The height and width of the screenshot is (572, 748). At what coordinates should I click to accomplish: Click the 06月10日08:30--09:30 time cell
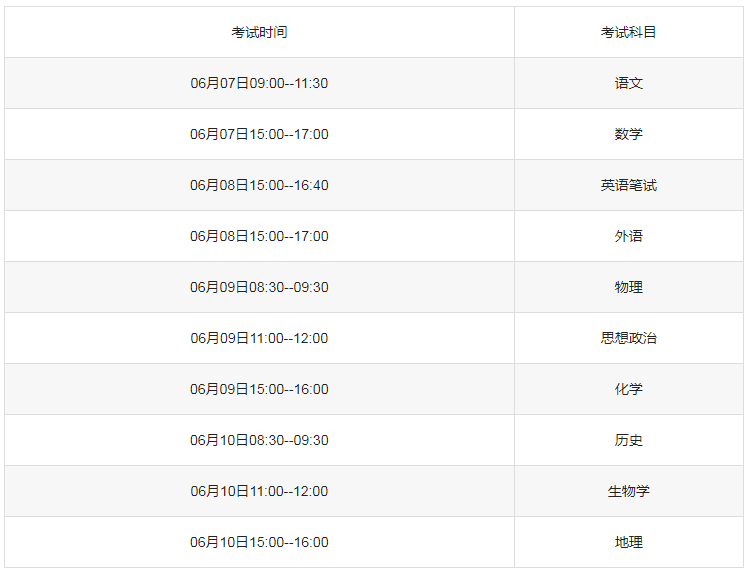pos(259,440)
